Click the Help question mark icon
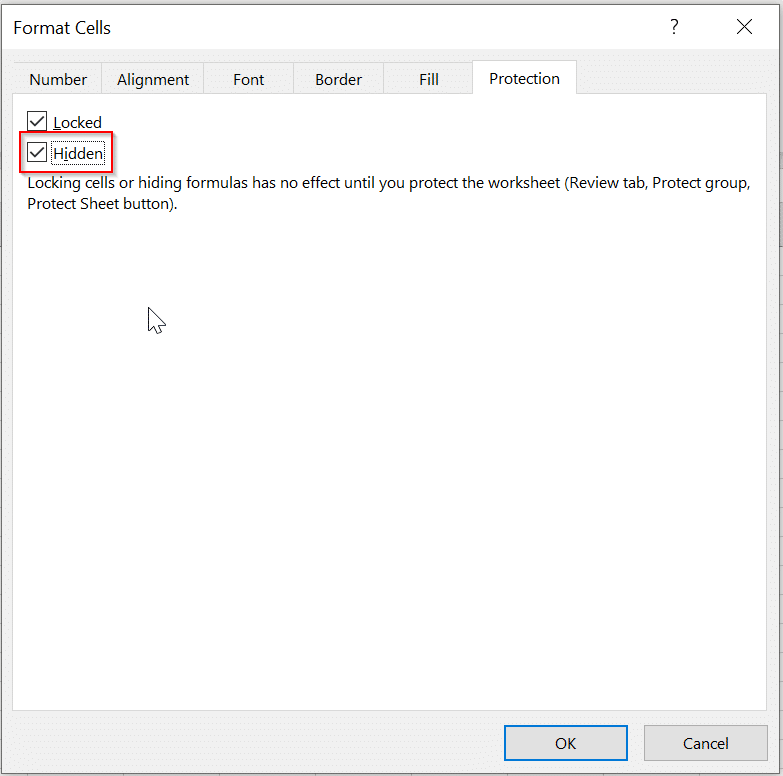 (674, 27)
